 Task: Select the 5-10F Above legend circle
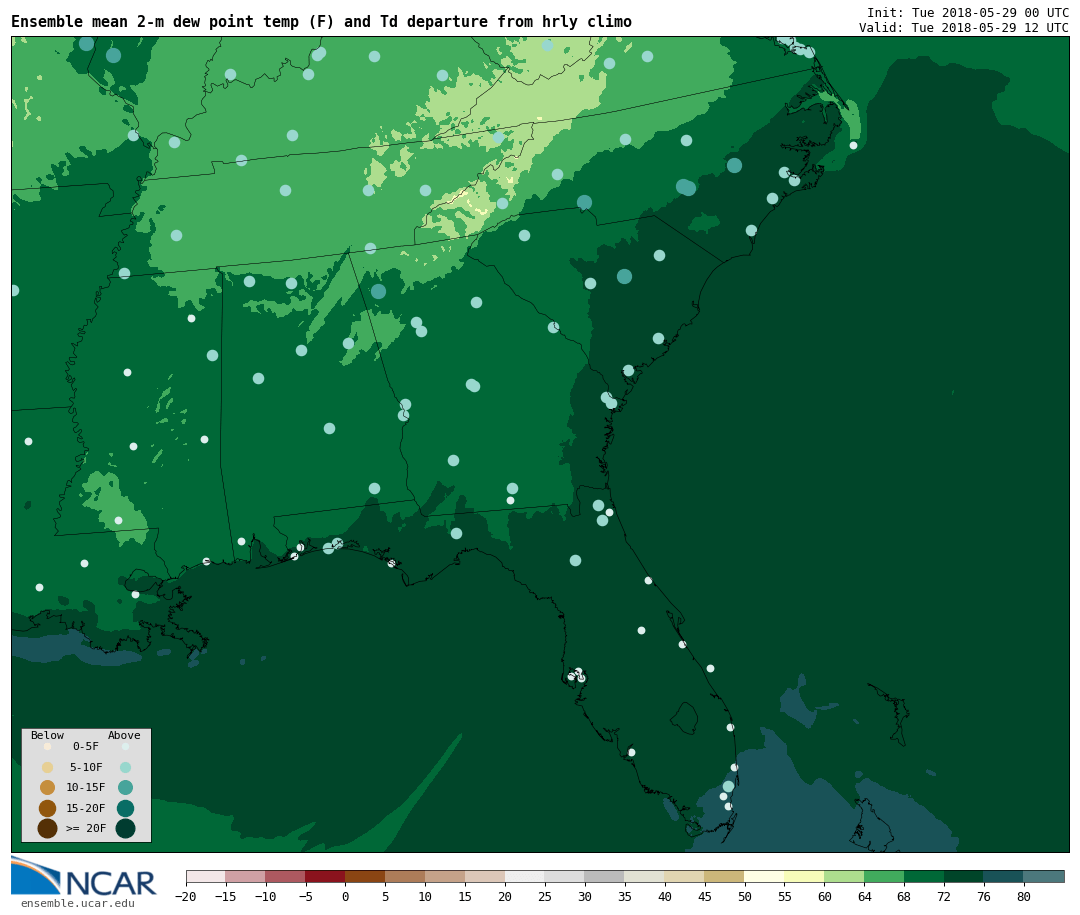coord(125,767)
